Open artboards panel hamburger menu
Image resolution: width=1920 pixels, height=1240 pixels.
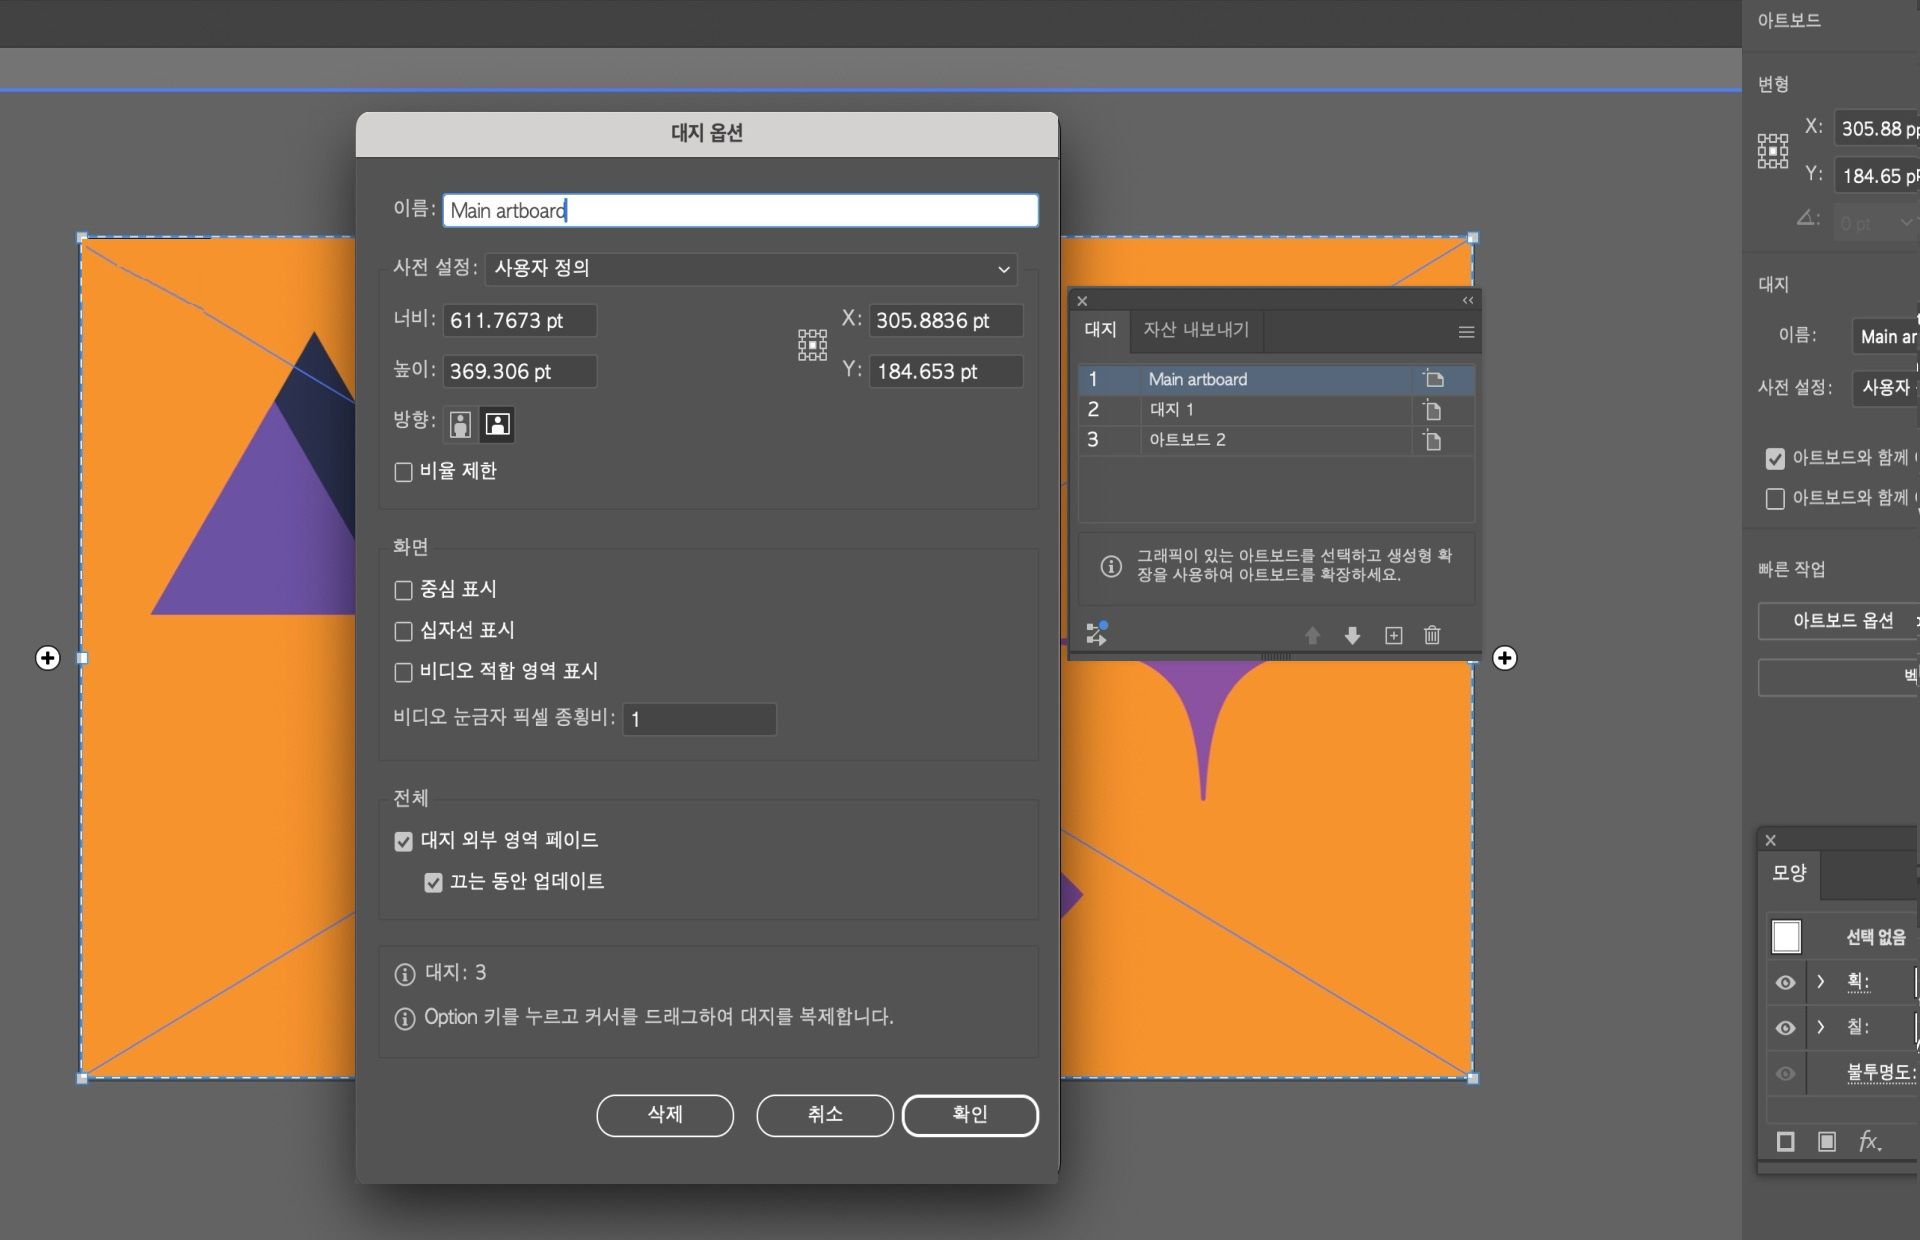pos(1466,332)
